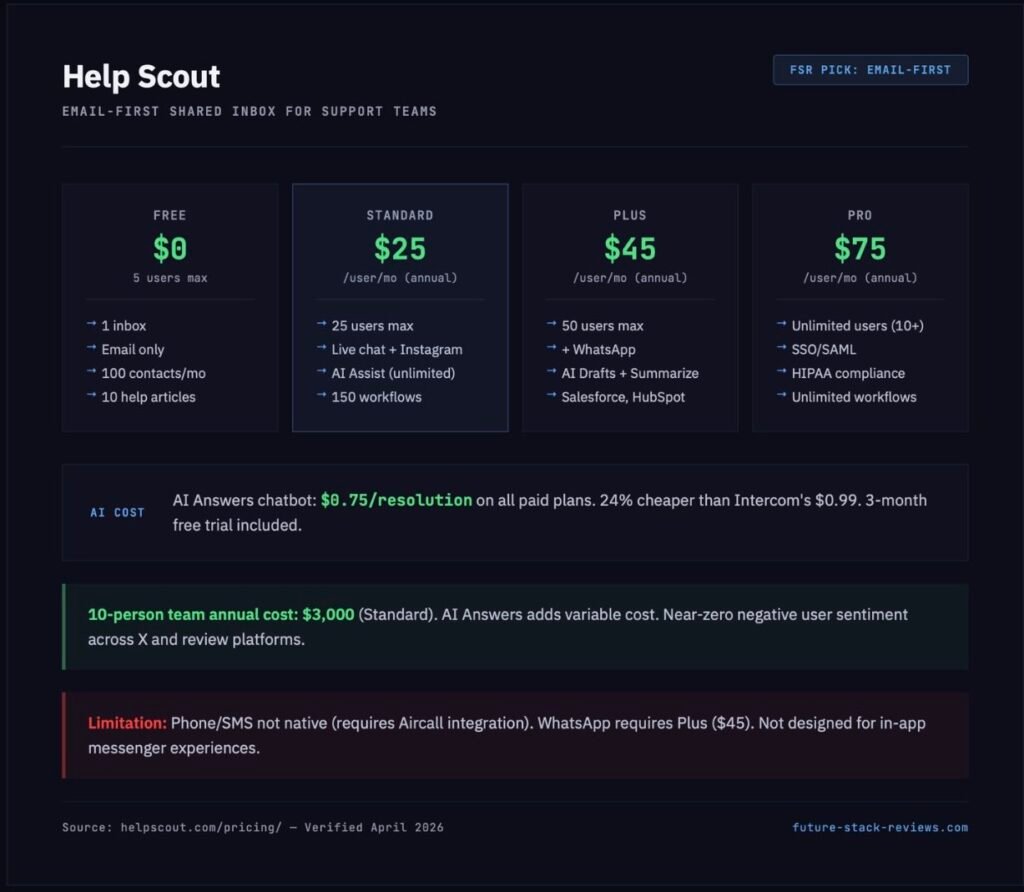Select the highlighted STANDARD plan card

tap(400, 307)
